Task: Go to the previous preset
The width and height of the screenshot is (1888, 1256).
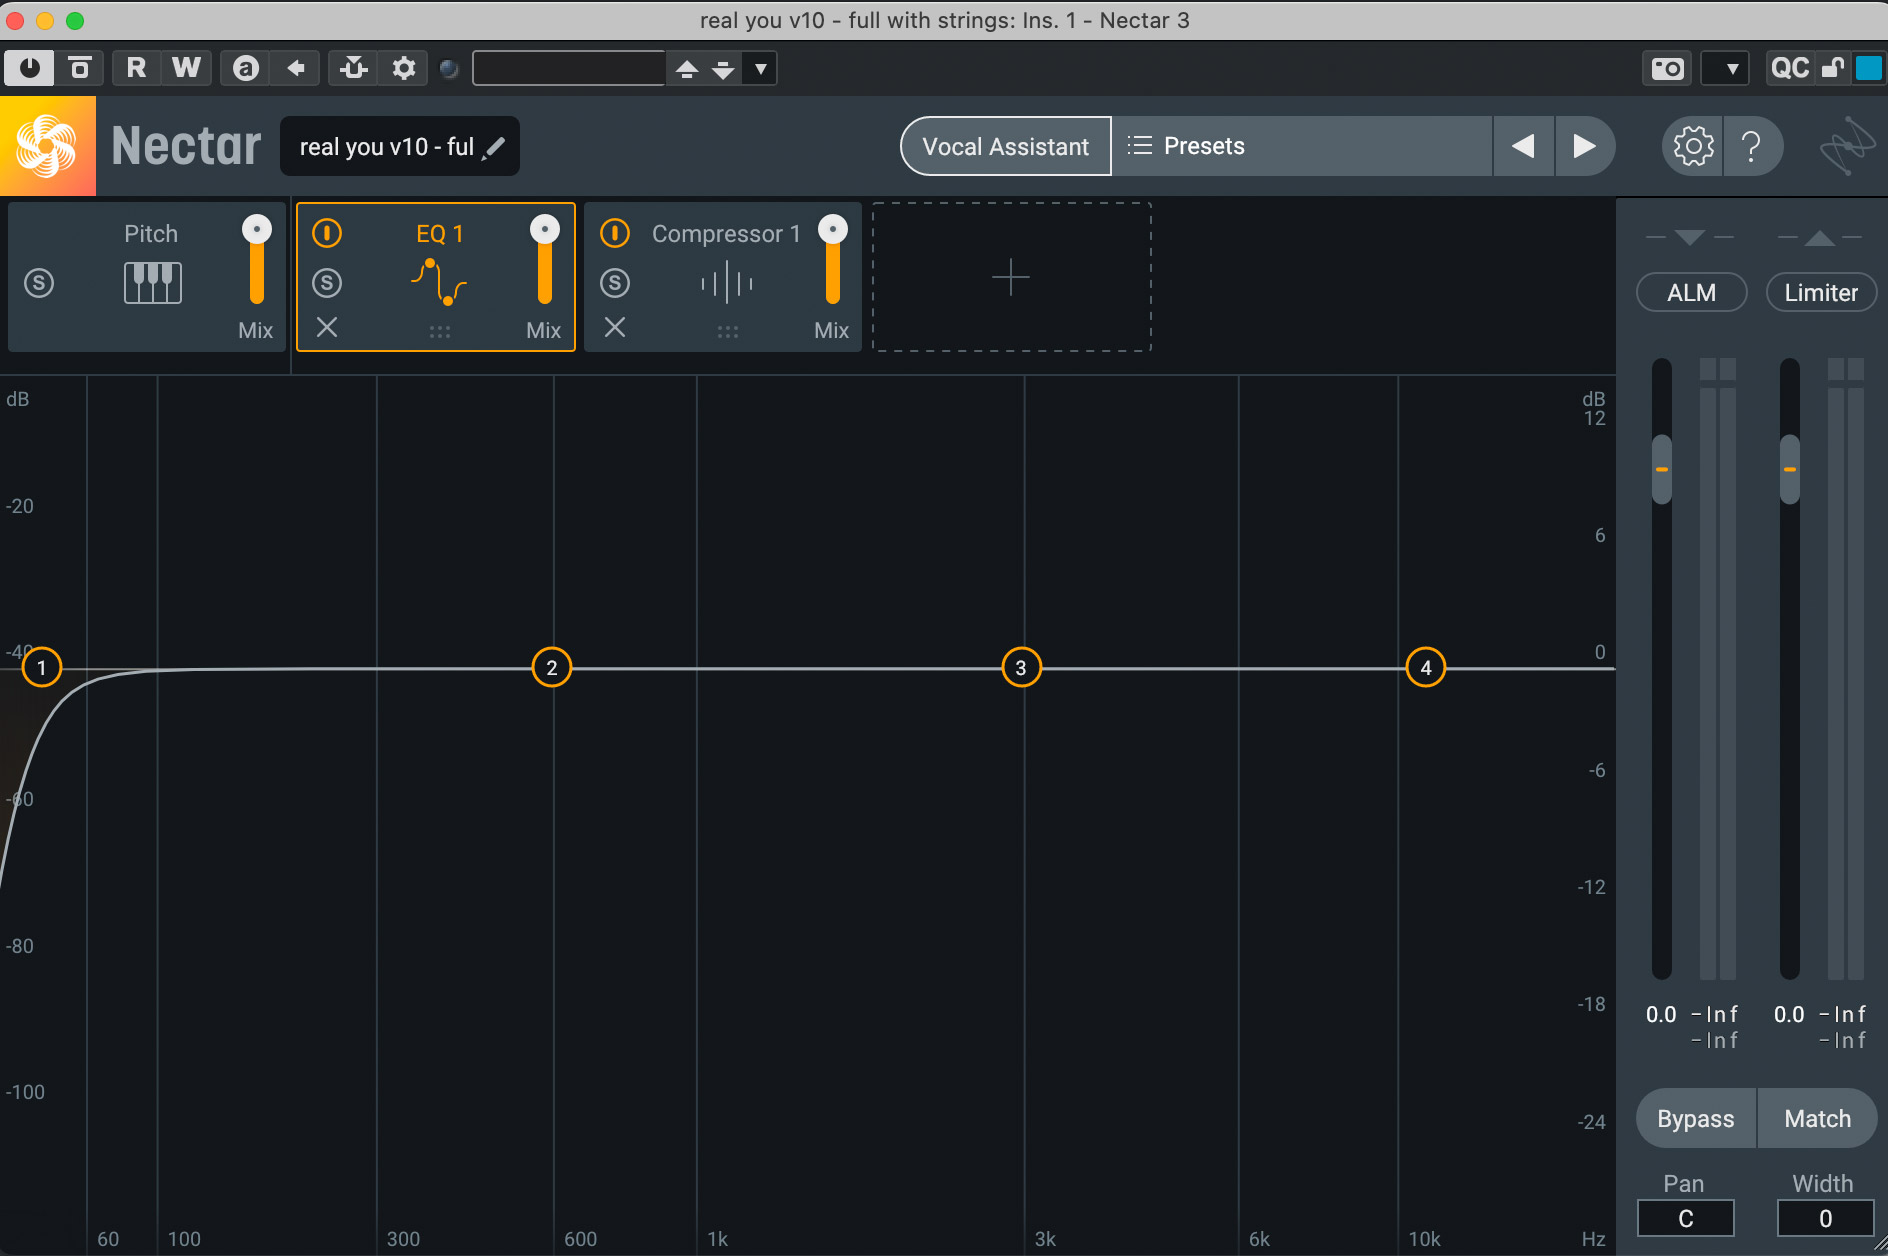Action: click(x=1523, y=146)
